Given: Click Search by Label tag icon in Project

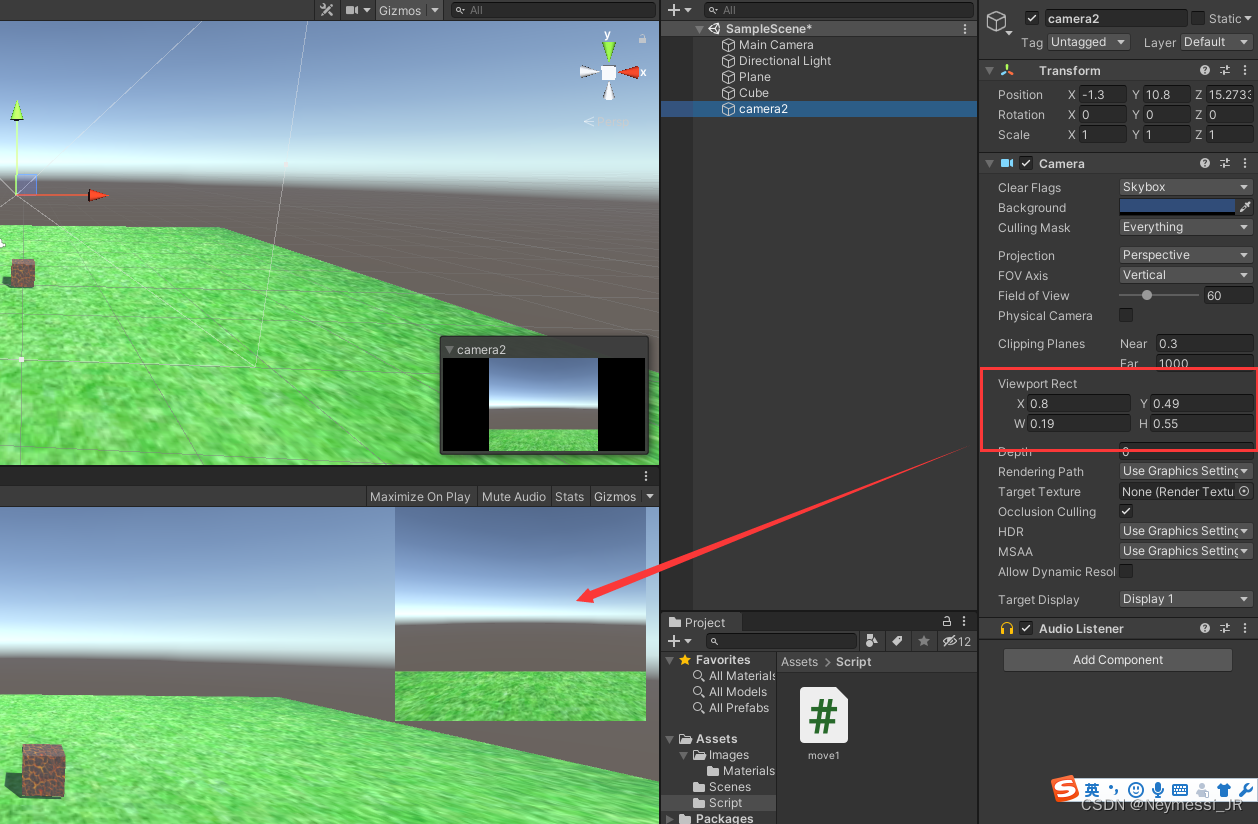Looking at the screenshot, I should tap(898, 641).
